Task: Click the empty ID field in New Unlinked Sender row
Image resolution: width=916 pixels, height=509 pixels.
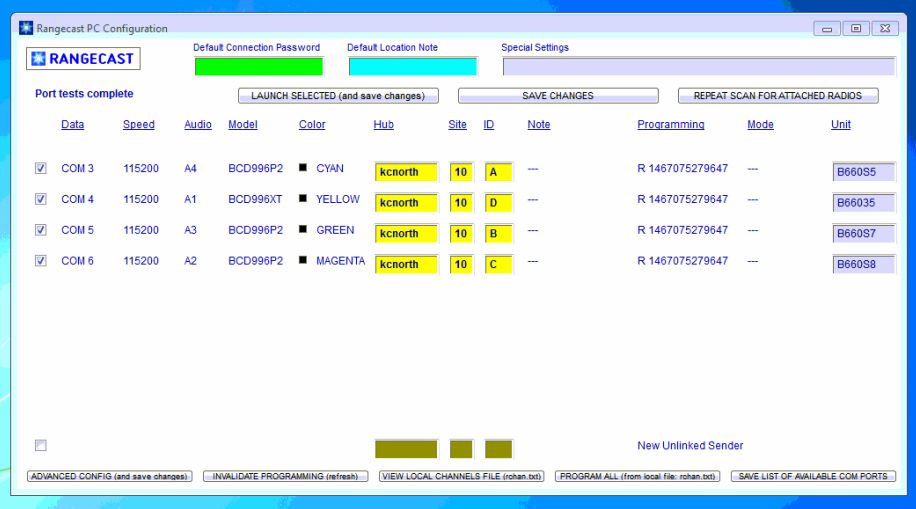Action: (498, 449)
